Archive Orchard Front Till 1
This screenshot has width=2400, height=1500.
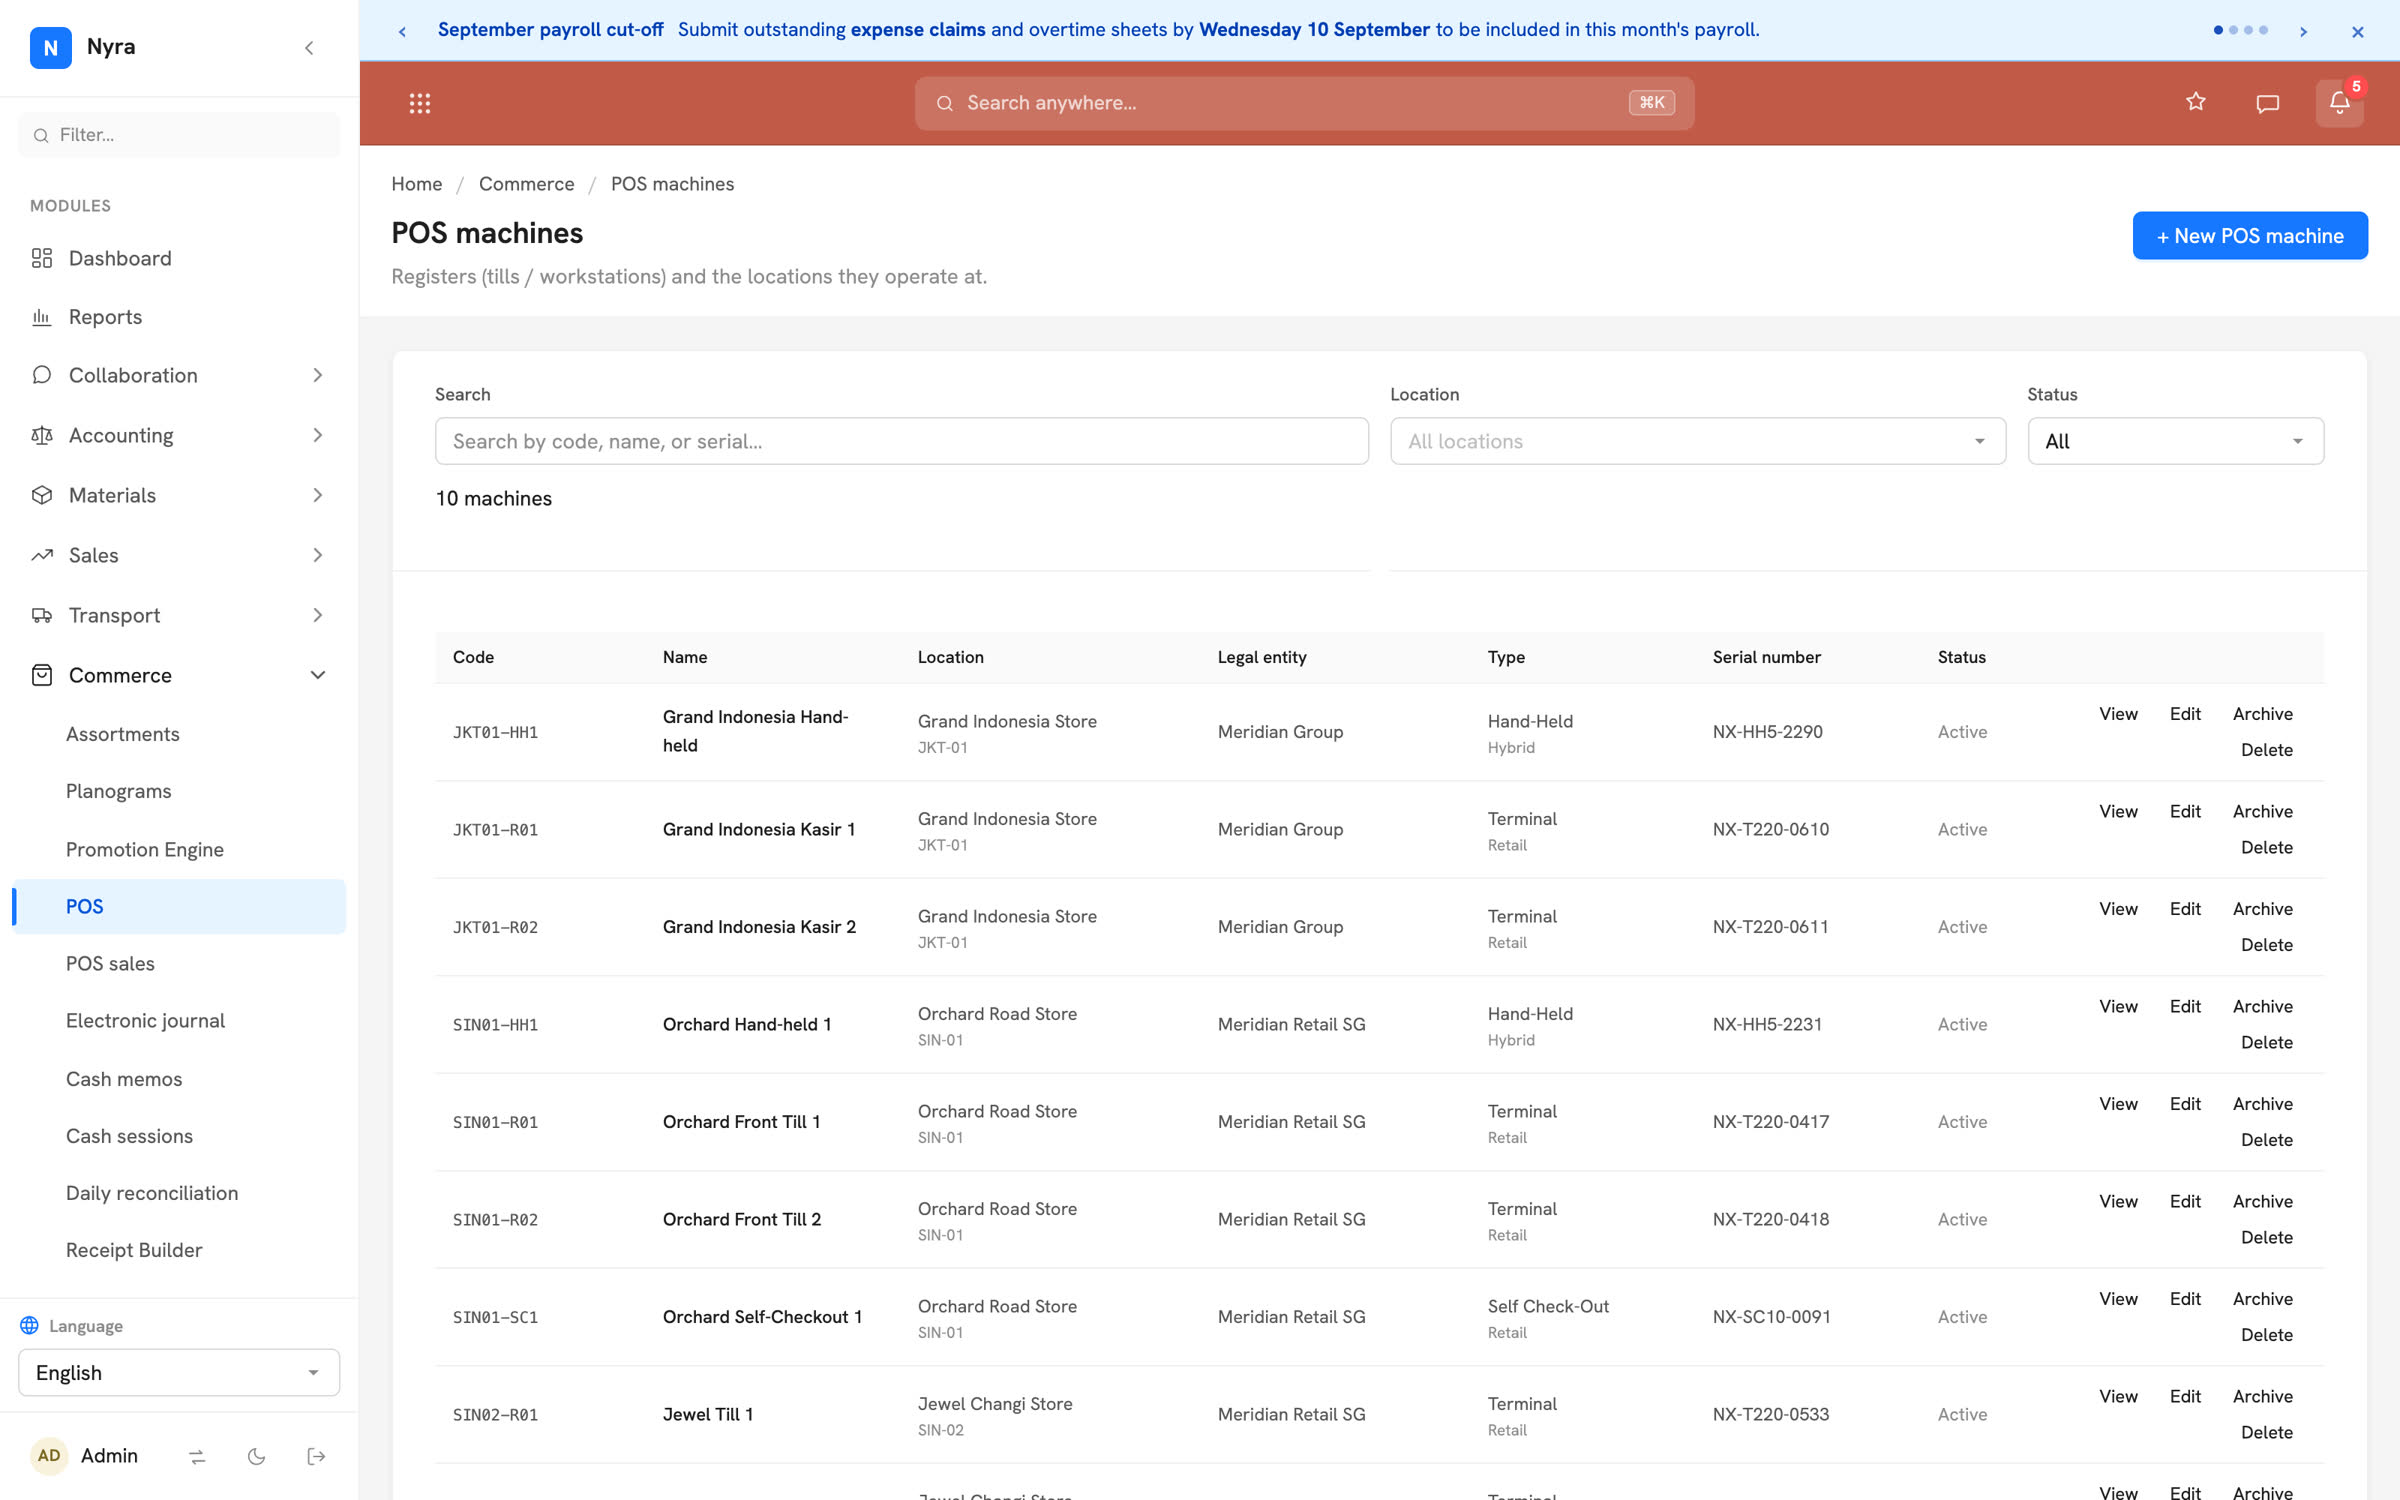tap(2262, 1104)
